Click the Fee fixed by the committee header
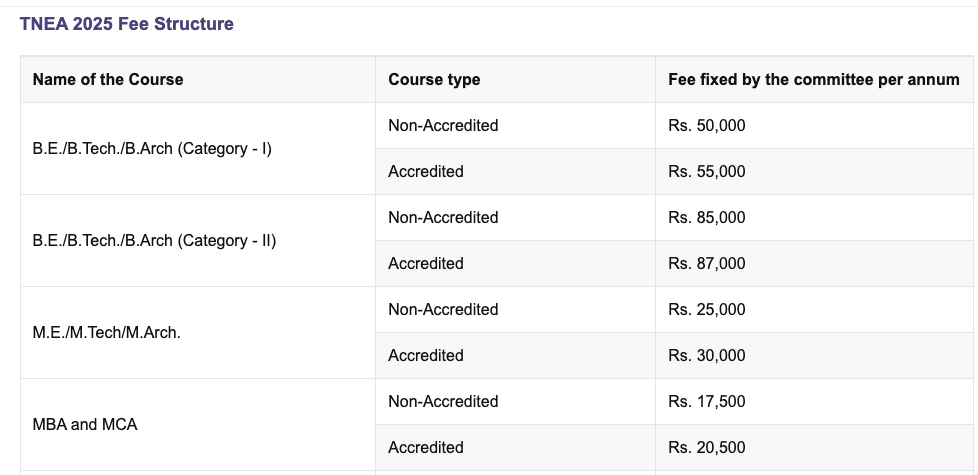Screen dimensions: 978x475 (813, 80)
